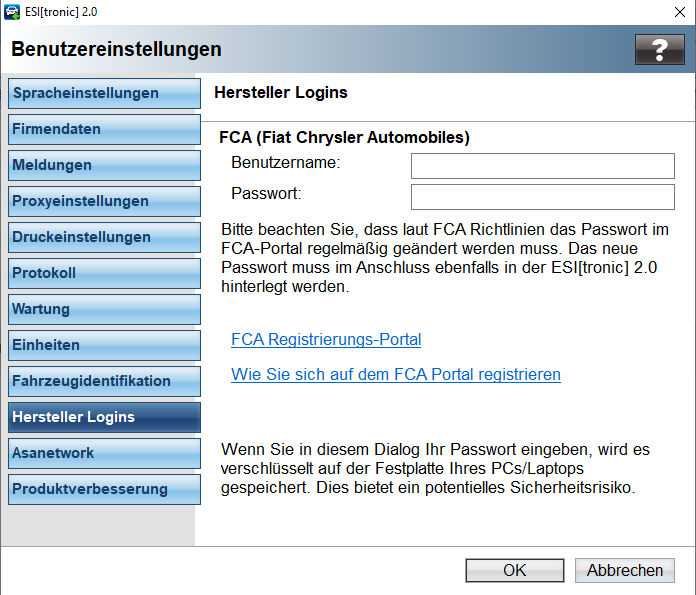Open the Asanetwork section
Image resolution: width=696 pixels, height=595 pixels.
click(104, 453)
